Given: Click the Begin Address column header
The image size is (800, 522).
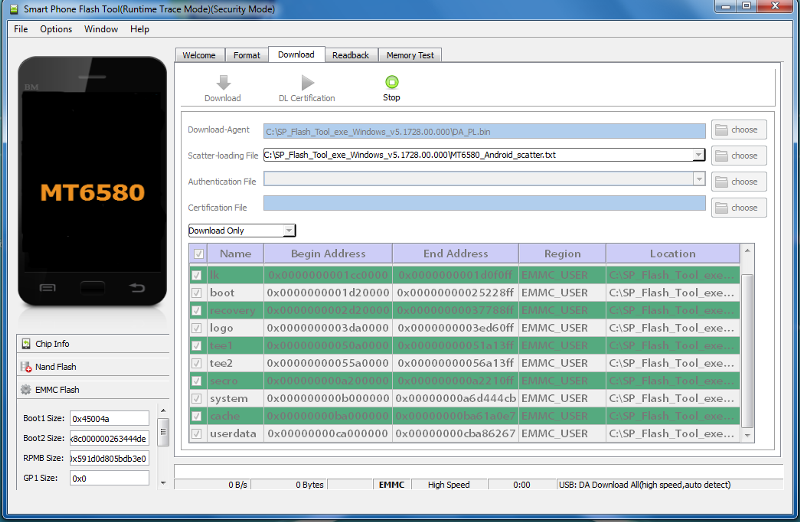Looking at the screenshot, I should pos(328,254).
